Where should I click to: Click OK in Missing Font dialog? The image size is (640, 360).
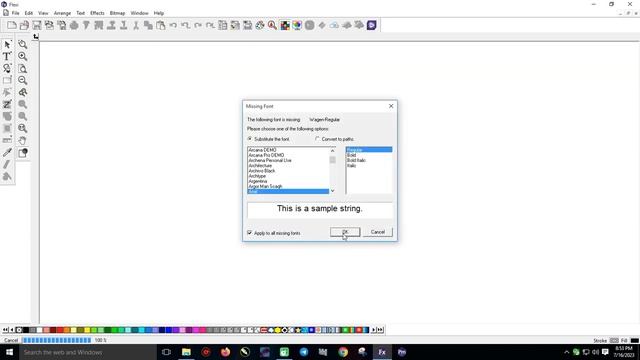[x=345, y=232]
